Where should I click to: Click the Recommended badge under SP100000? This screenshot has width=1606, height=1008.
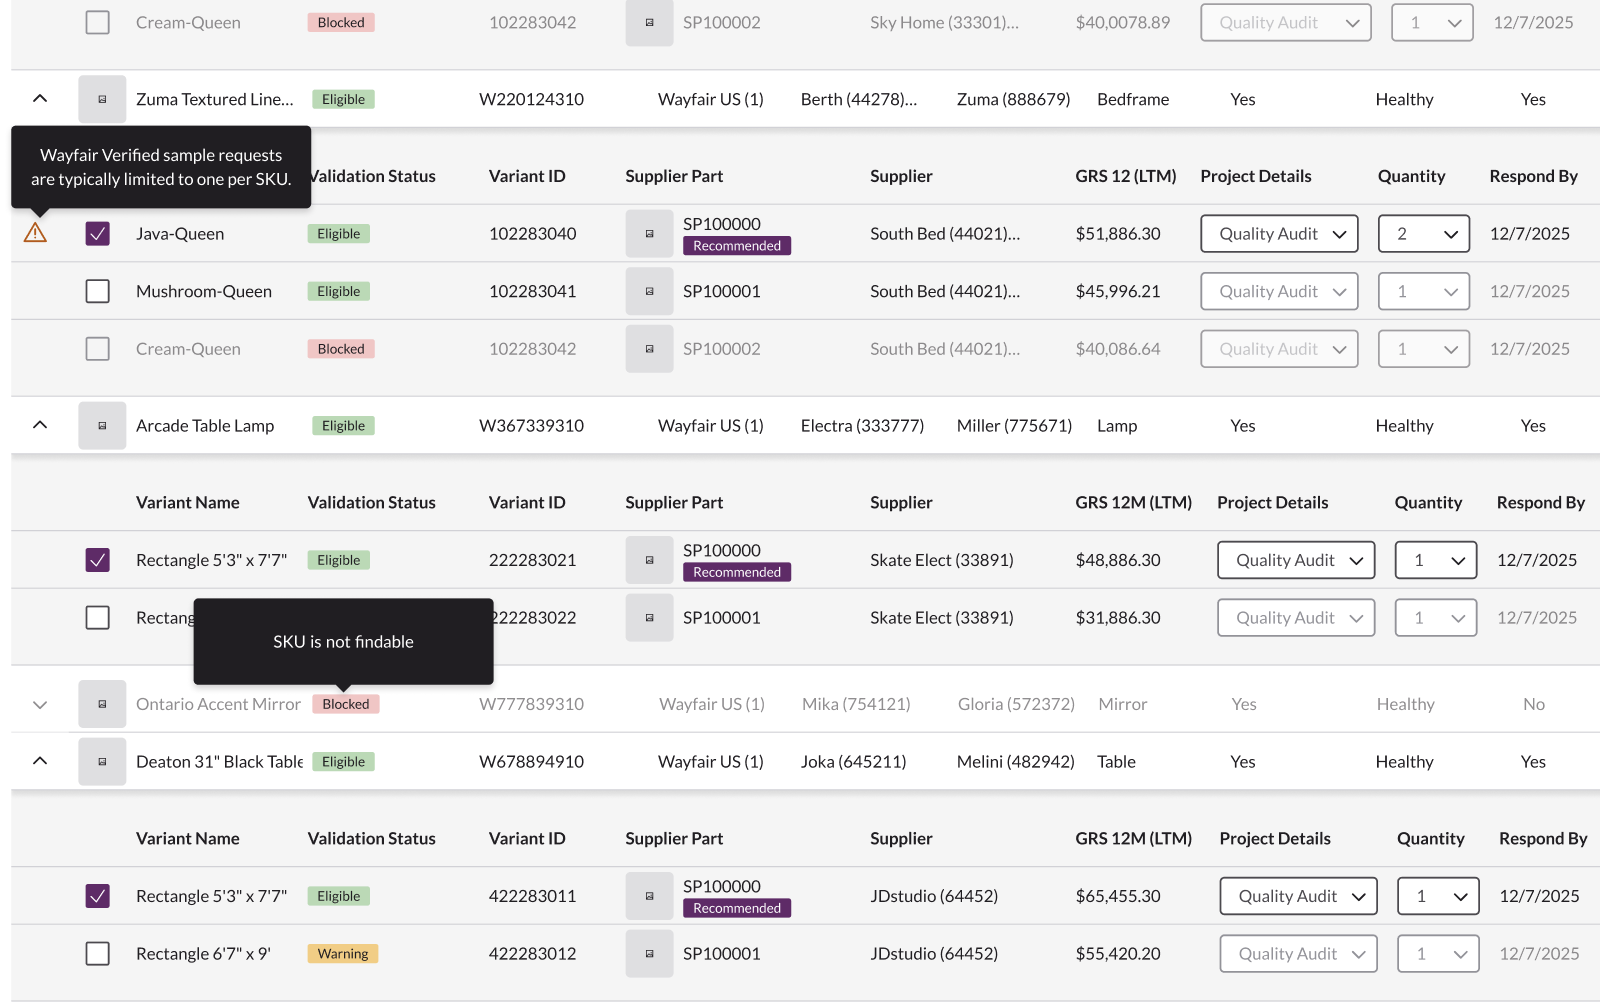coord(736,245)
